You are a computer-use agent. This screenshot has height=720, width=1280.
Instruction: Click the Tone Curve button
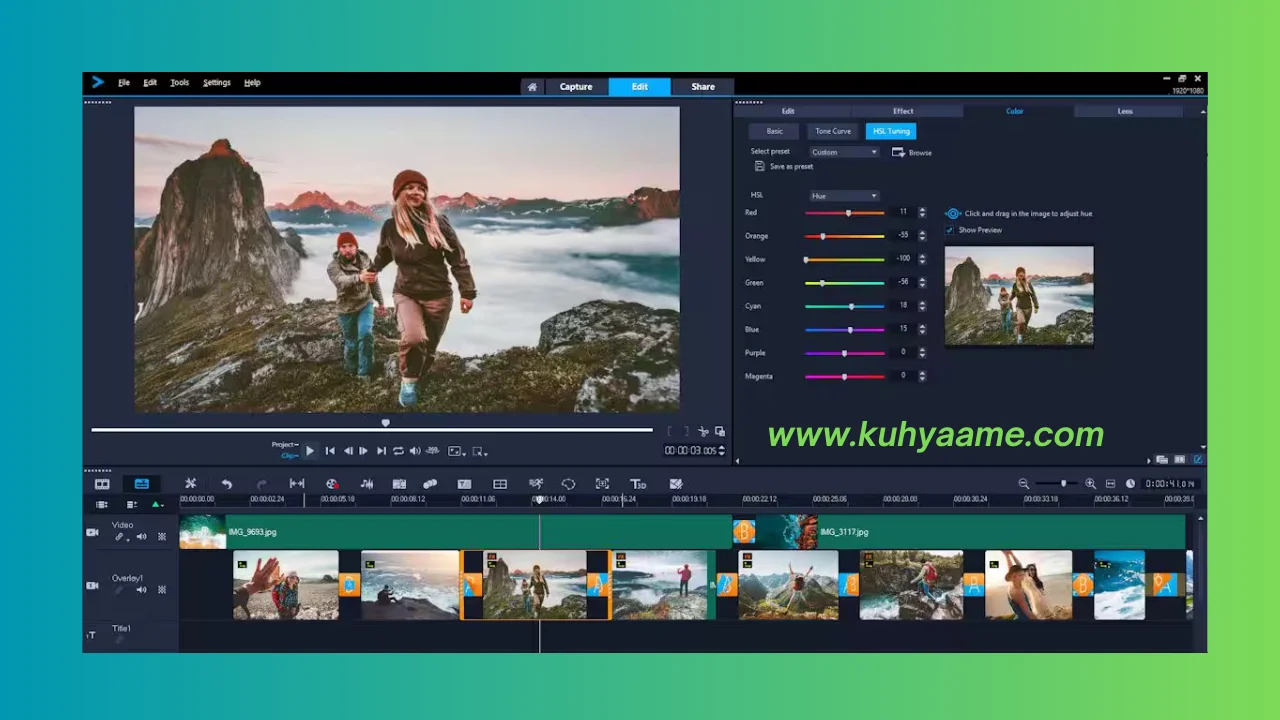[833, 131]
